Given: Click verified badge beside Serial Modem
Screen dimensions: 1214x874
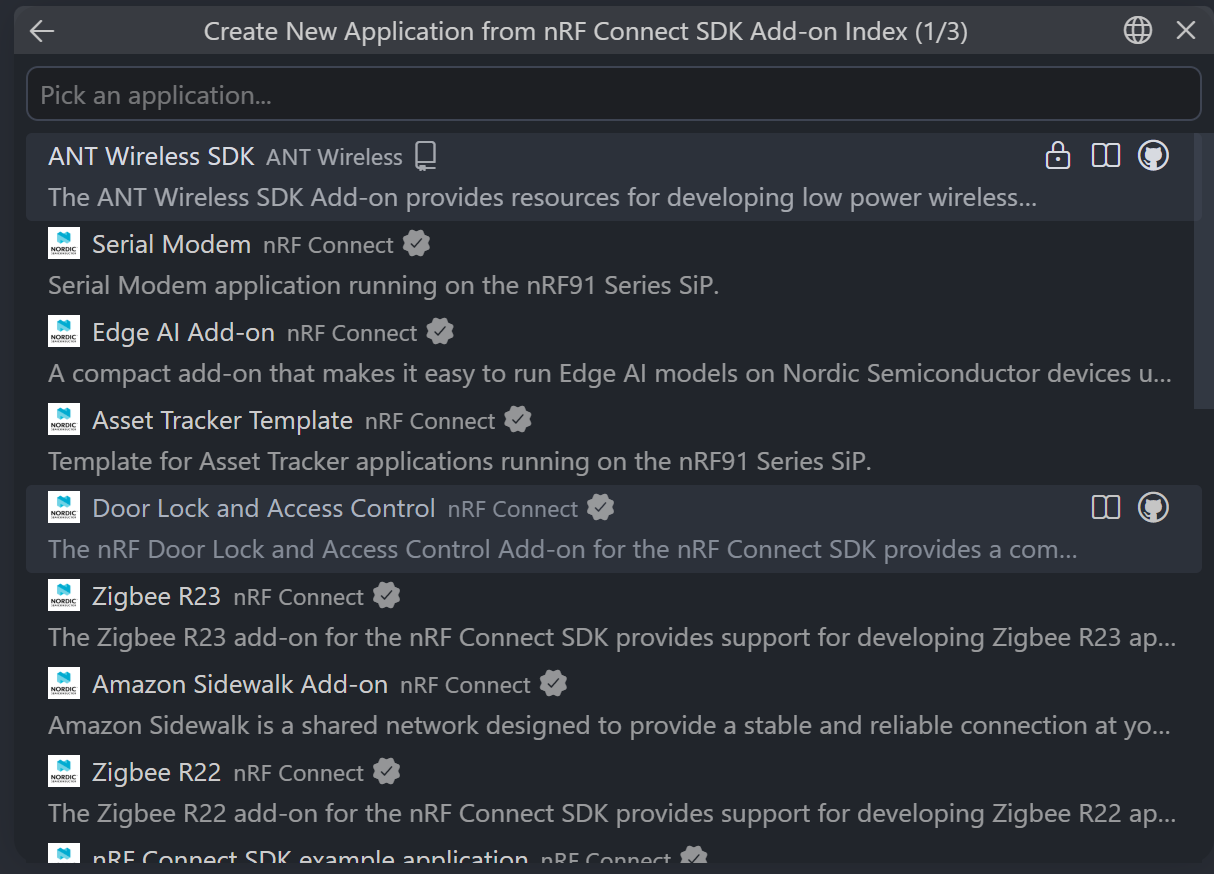Looking at the screenshot, I should (417, 244).
